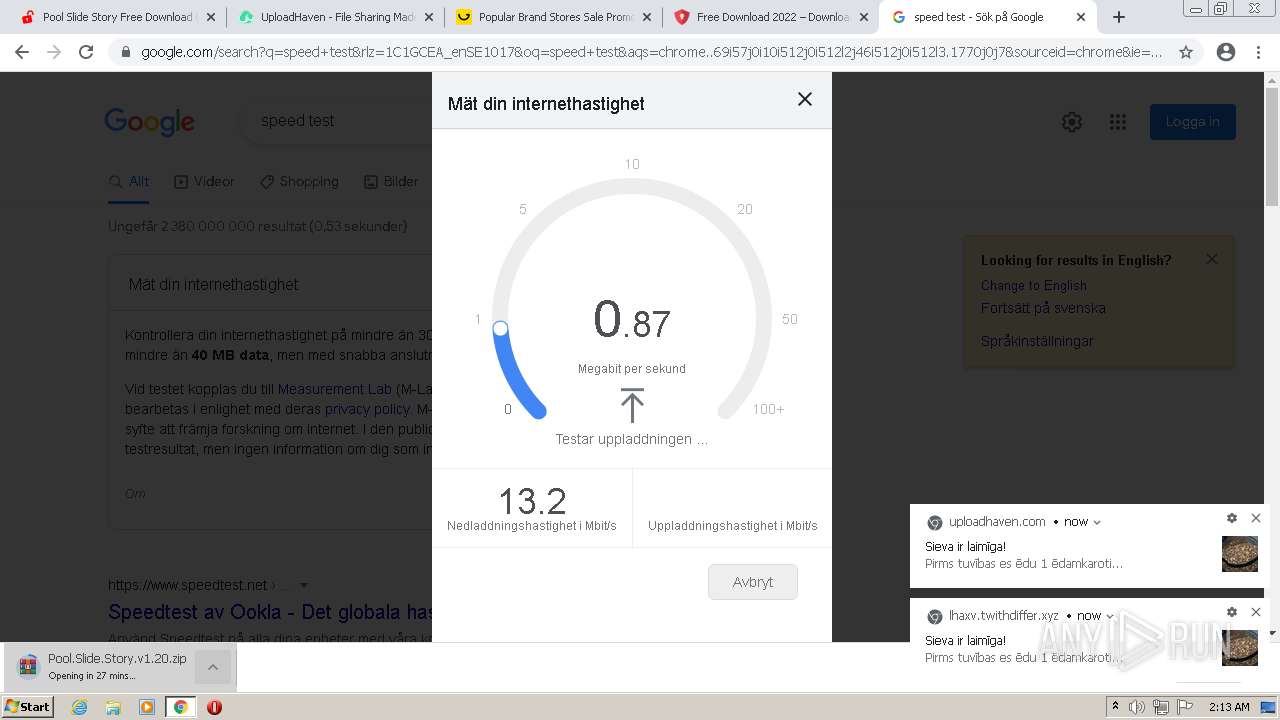
Task: Click Change to English link
Action: click(x=1033, y=286)
